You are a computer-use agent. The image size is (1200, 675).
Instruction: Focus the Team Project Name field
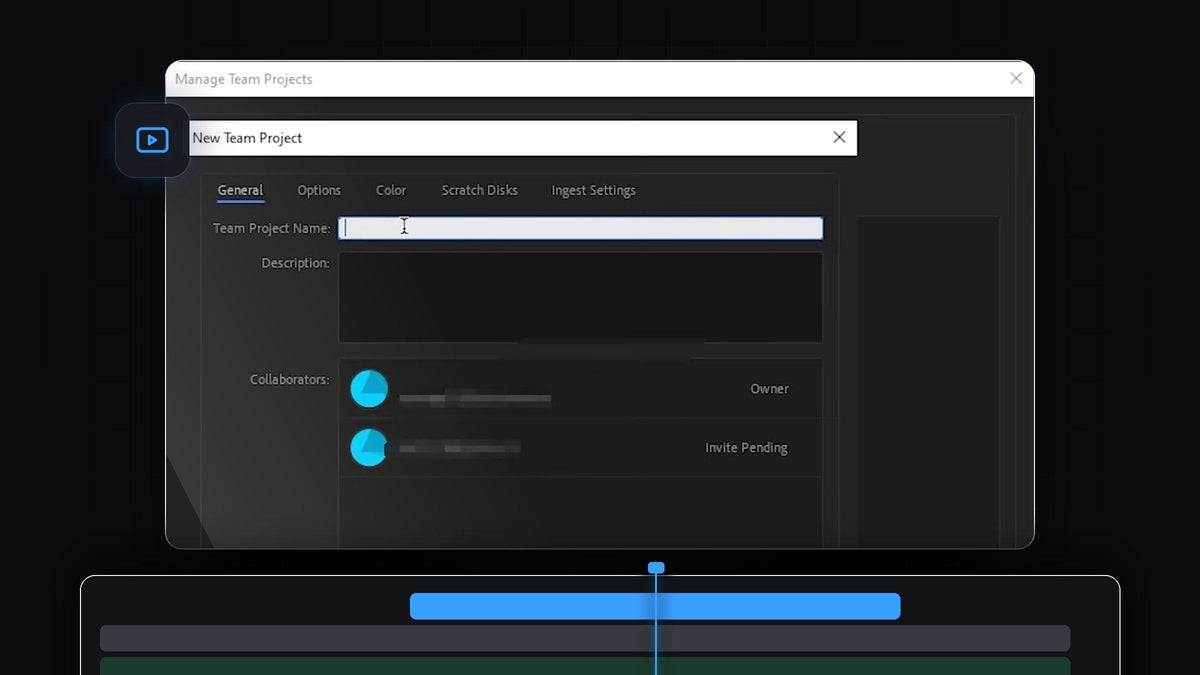pyautogui.click(x=581, y=228)
